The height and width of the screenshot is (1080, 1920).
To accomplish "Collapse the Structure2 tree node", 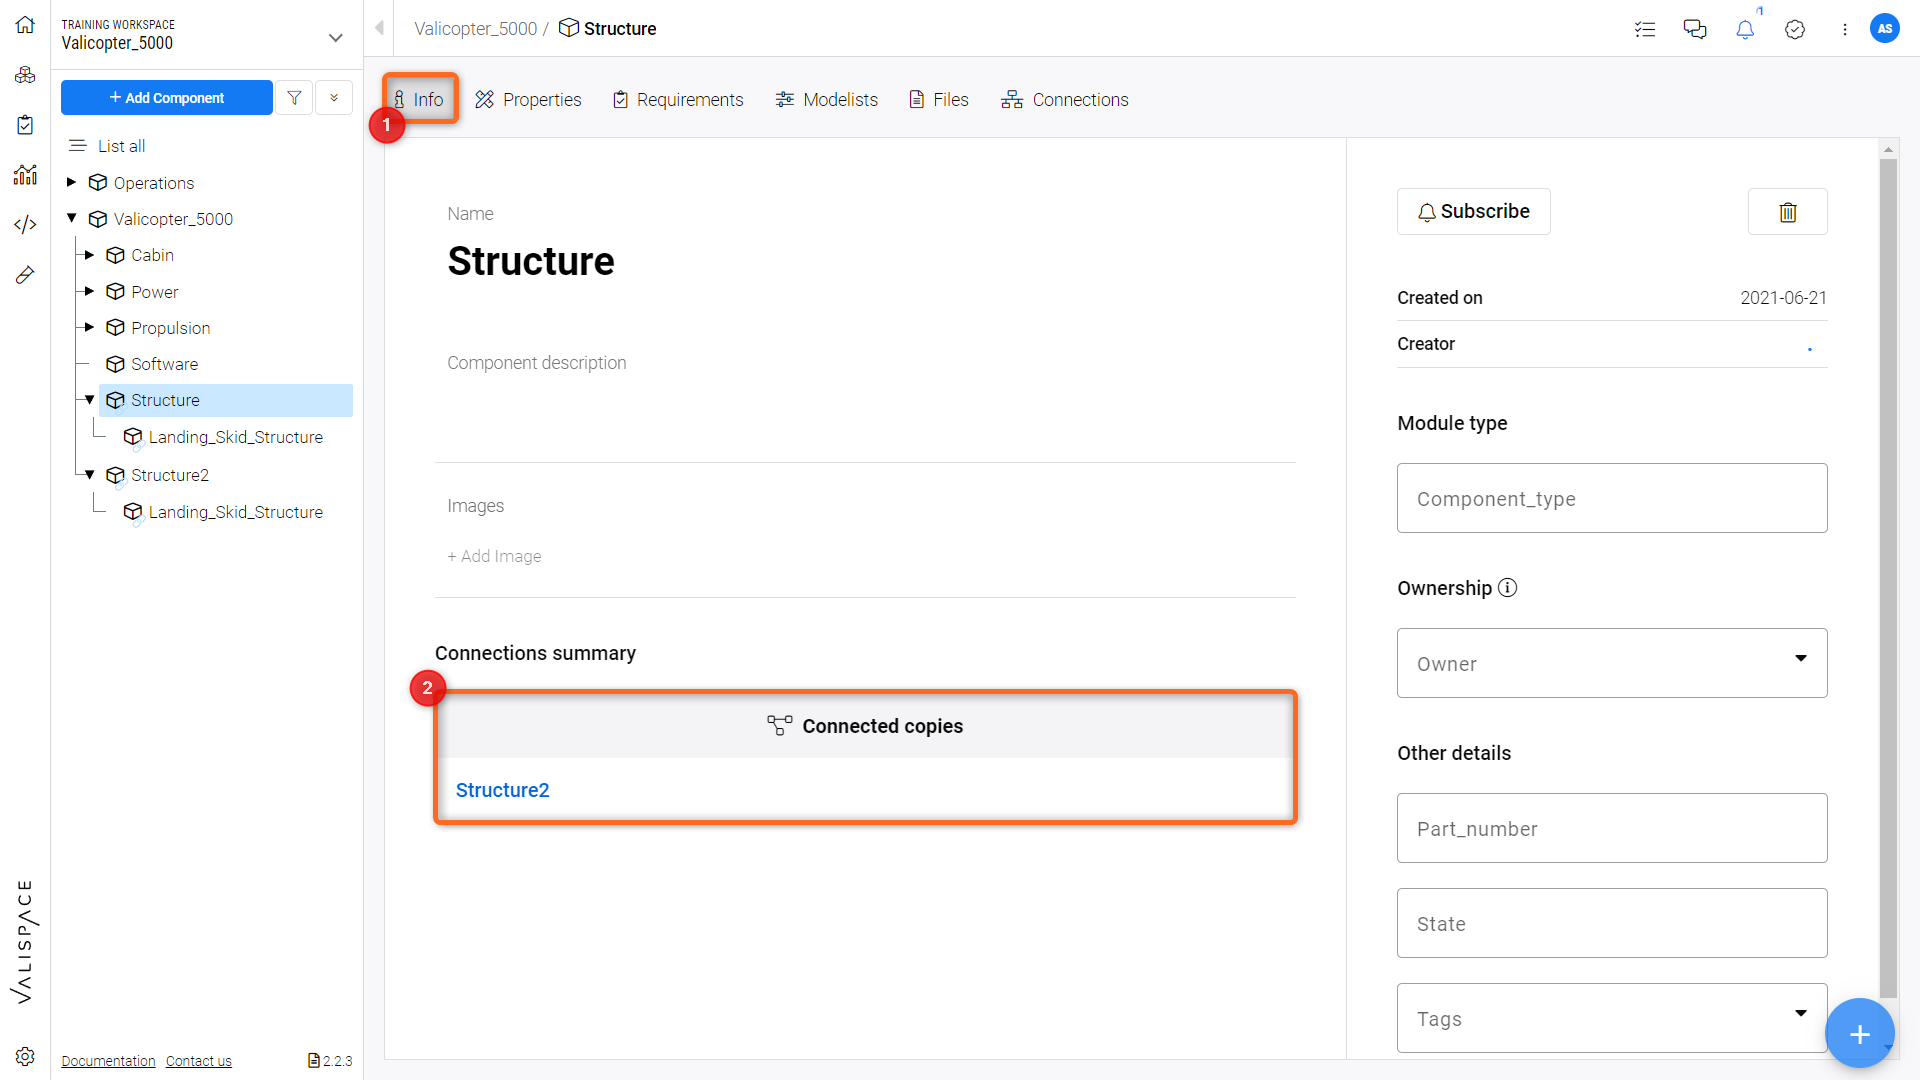I will (90, 475).
